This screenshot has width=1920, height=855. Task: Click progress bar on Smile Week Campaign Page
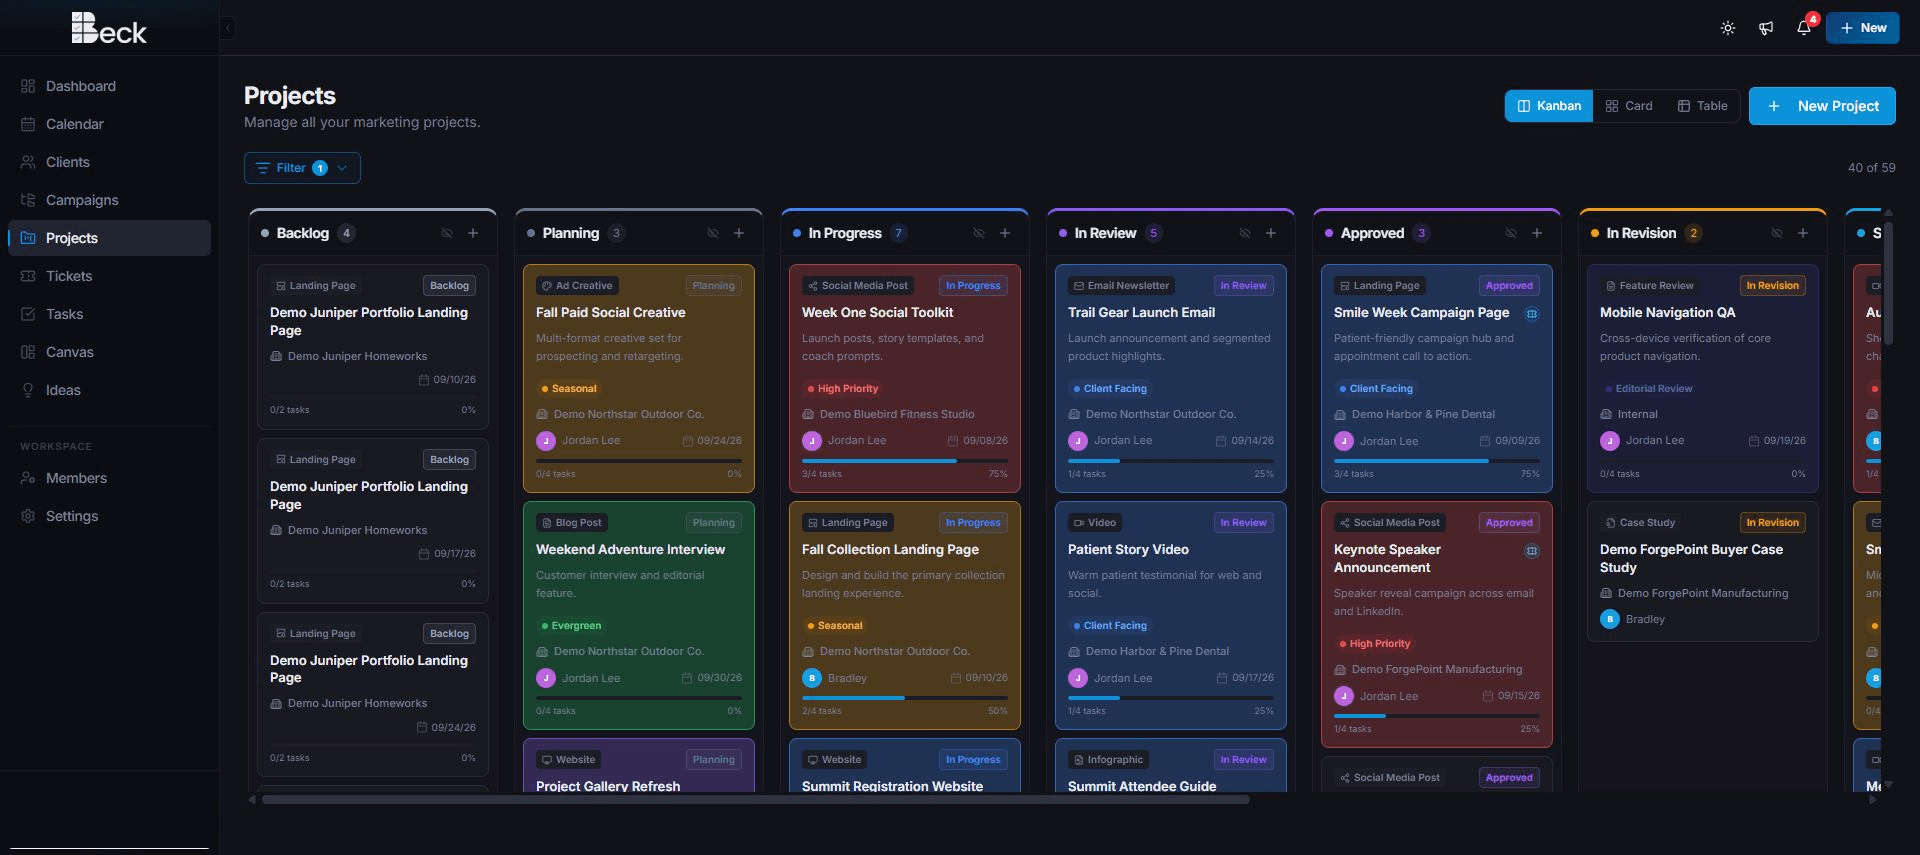[1437, 461]
